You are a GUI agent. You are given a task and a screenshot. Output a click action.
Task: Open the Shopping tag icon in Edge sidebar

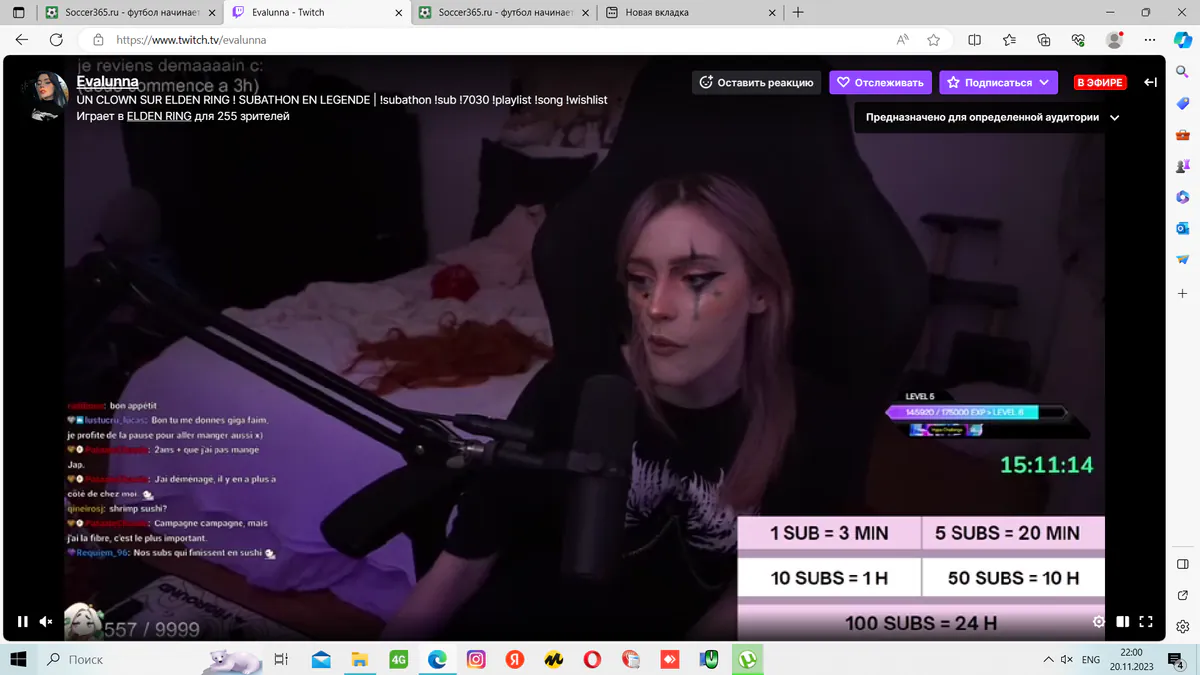pyautogui.click(x=1183, y=104)
